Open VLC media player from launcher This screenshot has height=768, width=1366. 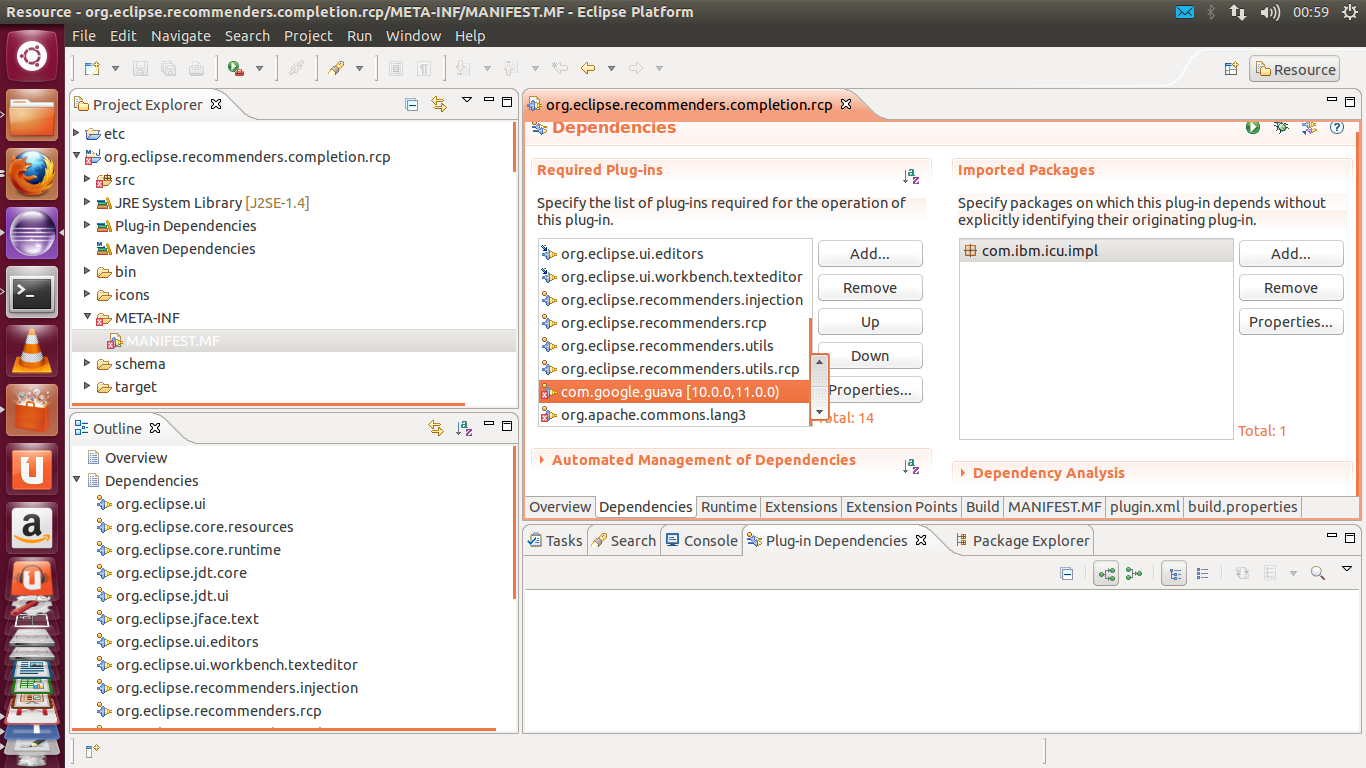[32, 351]
